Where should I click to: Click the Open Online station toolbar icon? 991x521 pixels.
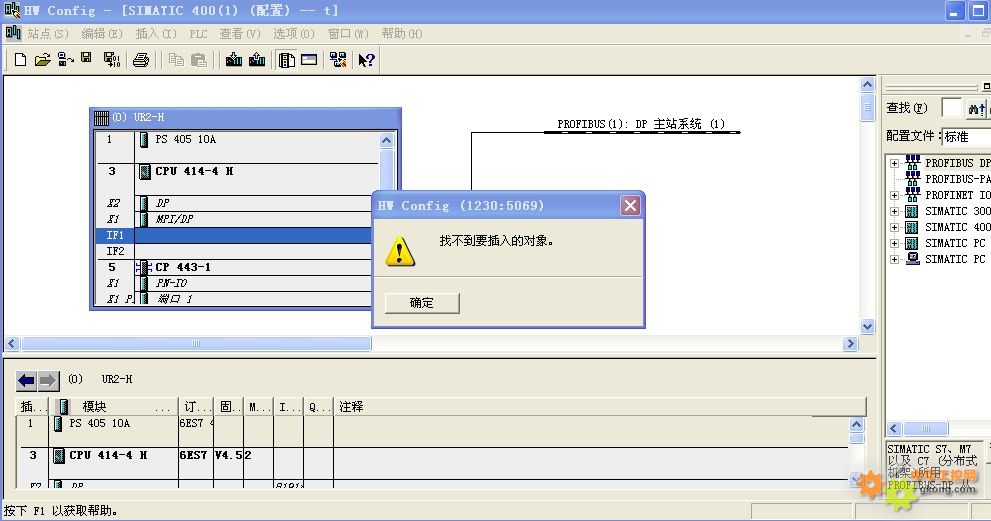click(x=65, y=60)
